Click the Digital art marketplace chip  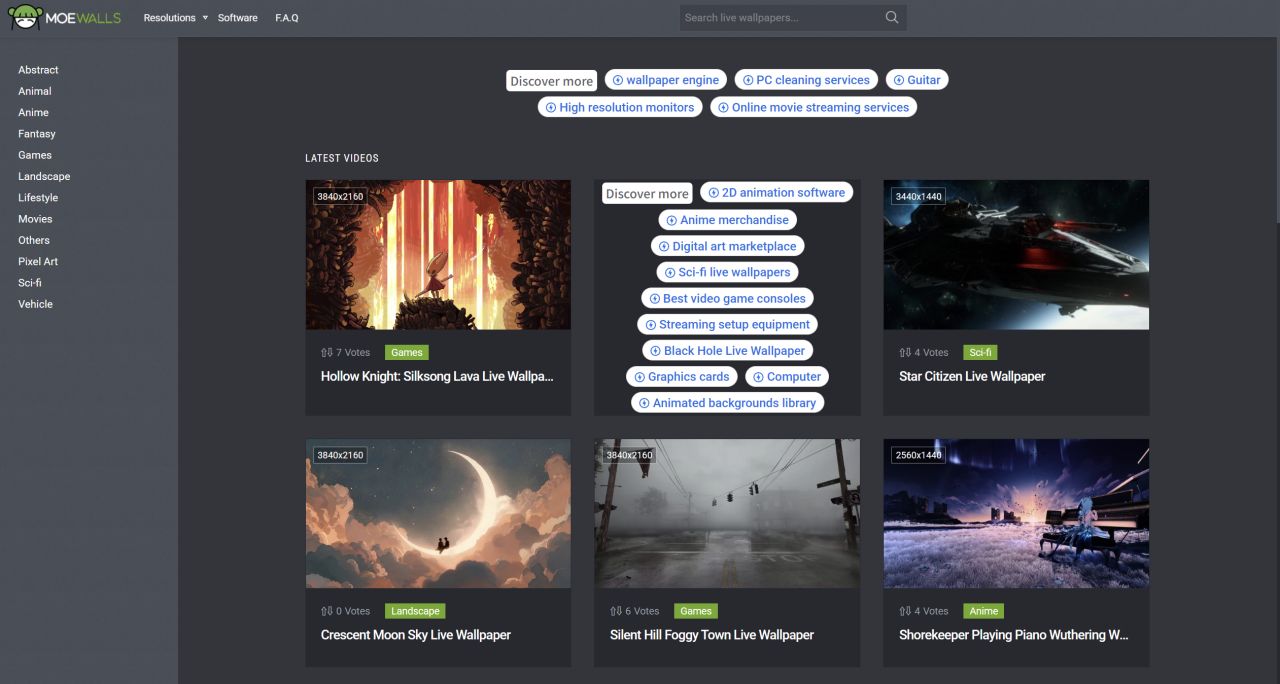tap(727, 246)
